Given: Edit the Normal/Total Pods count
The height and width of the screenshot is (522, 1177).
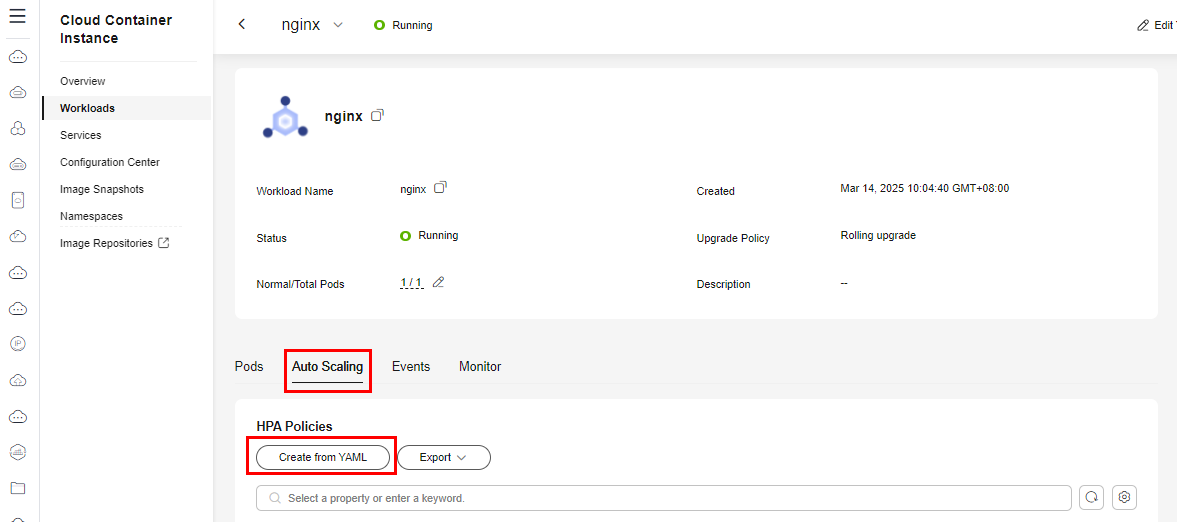Looking at the screenshot, I should click(x=438, y=282).
